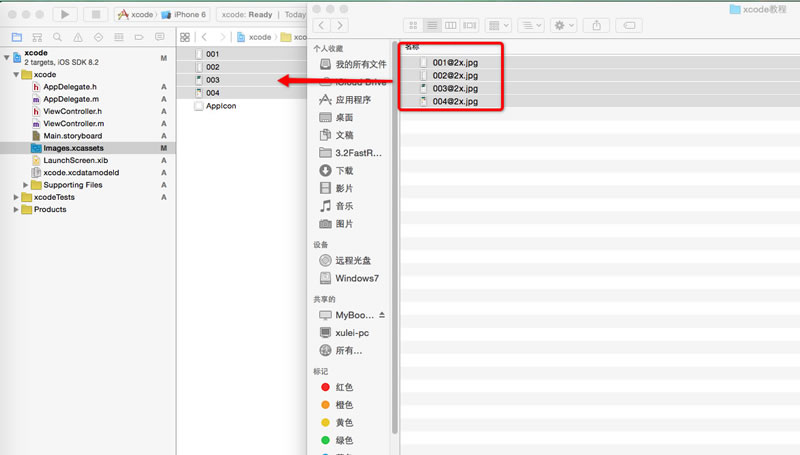This screenshot has height=455, width=800.
Task: Open the Test navigator in Xcode
Action: (x=98, y=37)
